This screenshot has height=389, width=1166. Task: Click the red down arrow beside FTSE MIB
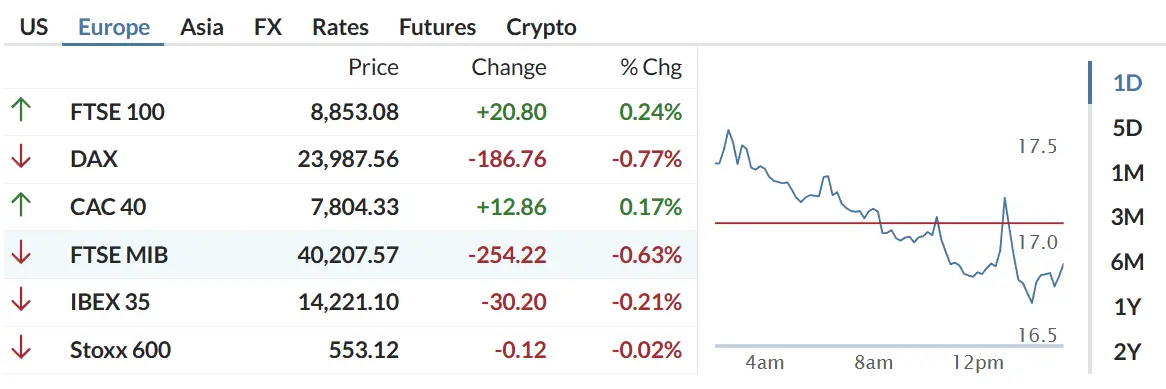click(x=21, y=254)
